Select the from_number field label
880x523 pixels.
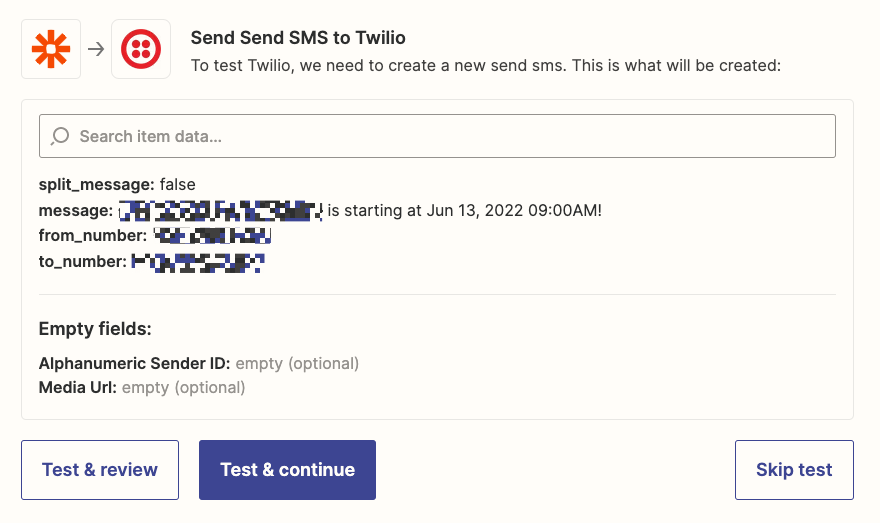[95, 236]
